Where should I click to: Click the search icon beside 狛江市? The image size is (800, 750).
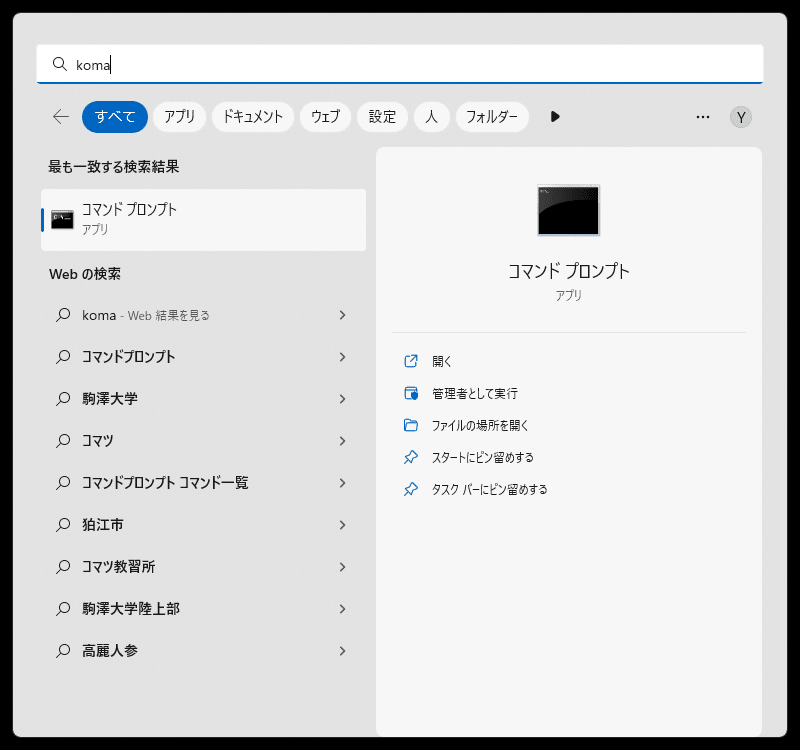(63, 524)
